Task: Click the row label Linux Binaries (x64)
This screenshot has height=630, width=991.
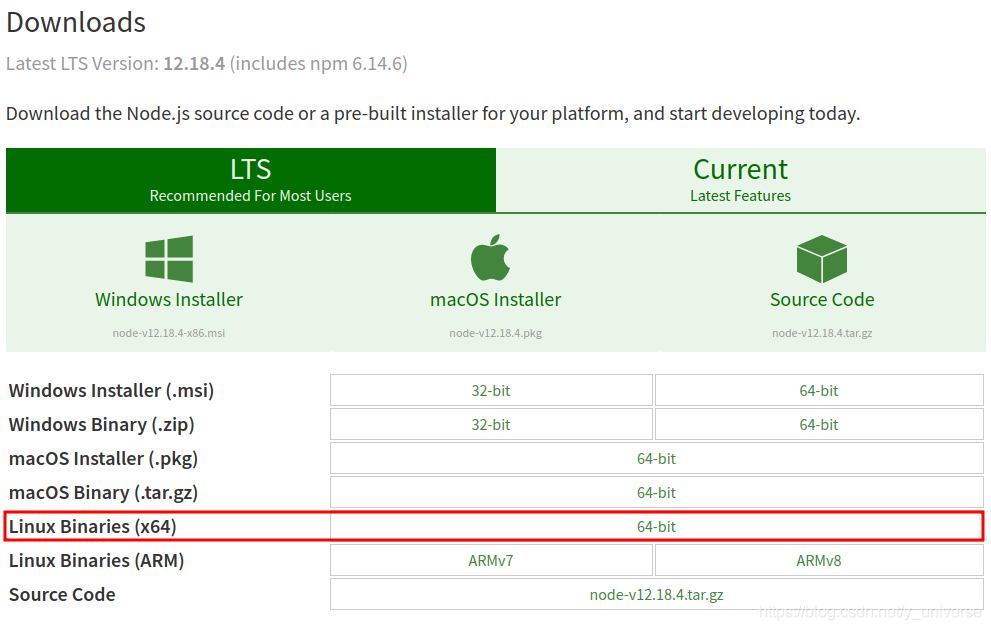Action: 92,526
